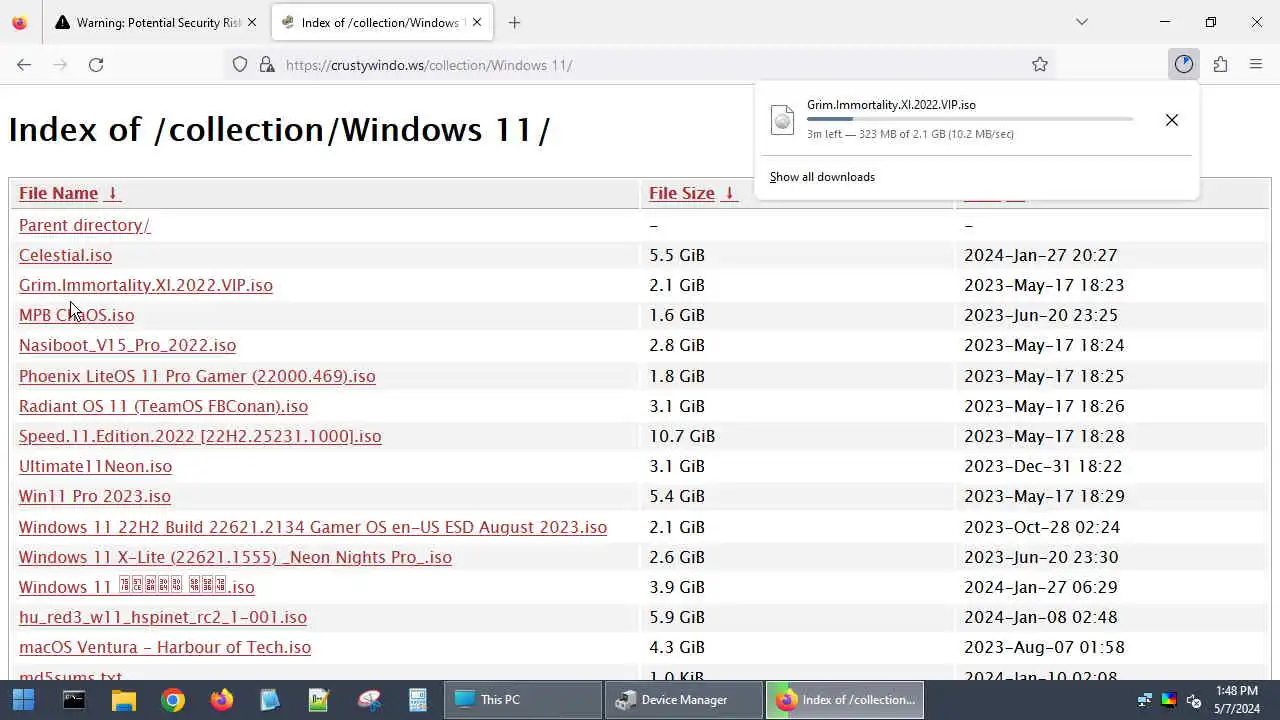Sort by File Size header link
The image size is (1280, 720).
(682, 193)
